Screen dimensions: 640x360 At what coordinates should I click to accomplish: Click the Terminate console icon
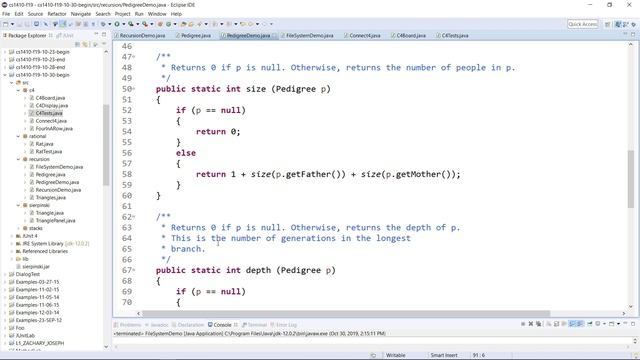coord(523,324)
